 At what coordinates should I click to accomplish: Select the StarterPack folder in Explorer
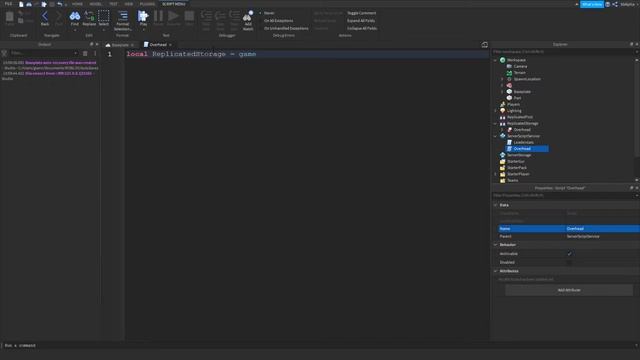click(517, 168)
